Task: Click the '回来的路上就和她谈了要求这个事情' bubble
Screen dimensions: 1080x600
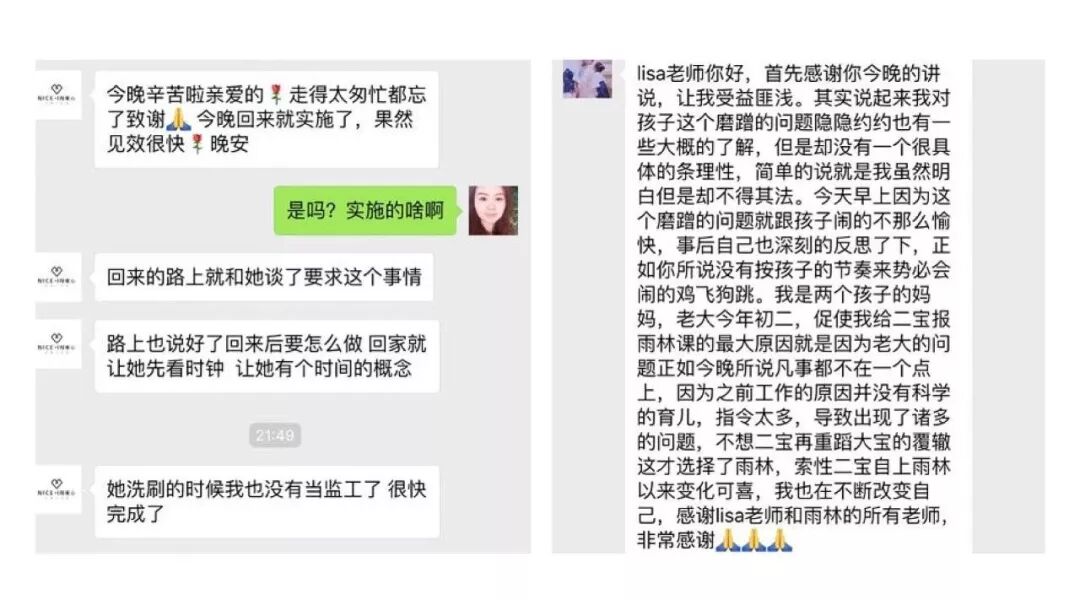Action: click(x=264, y=277)
